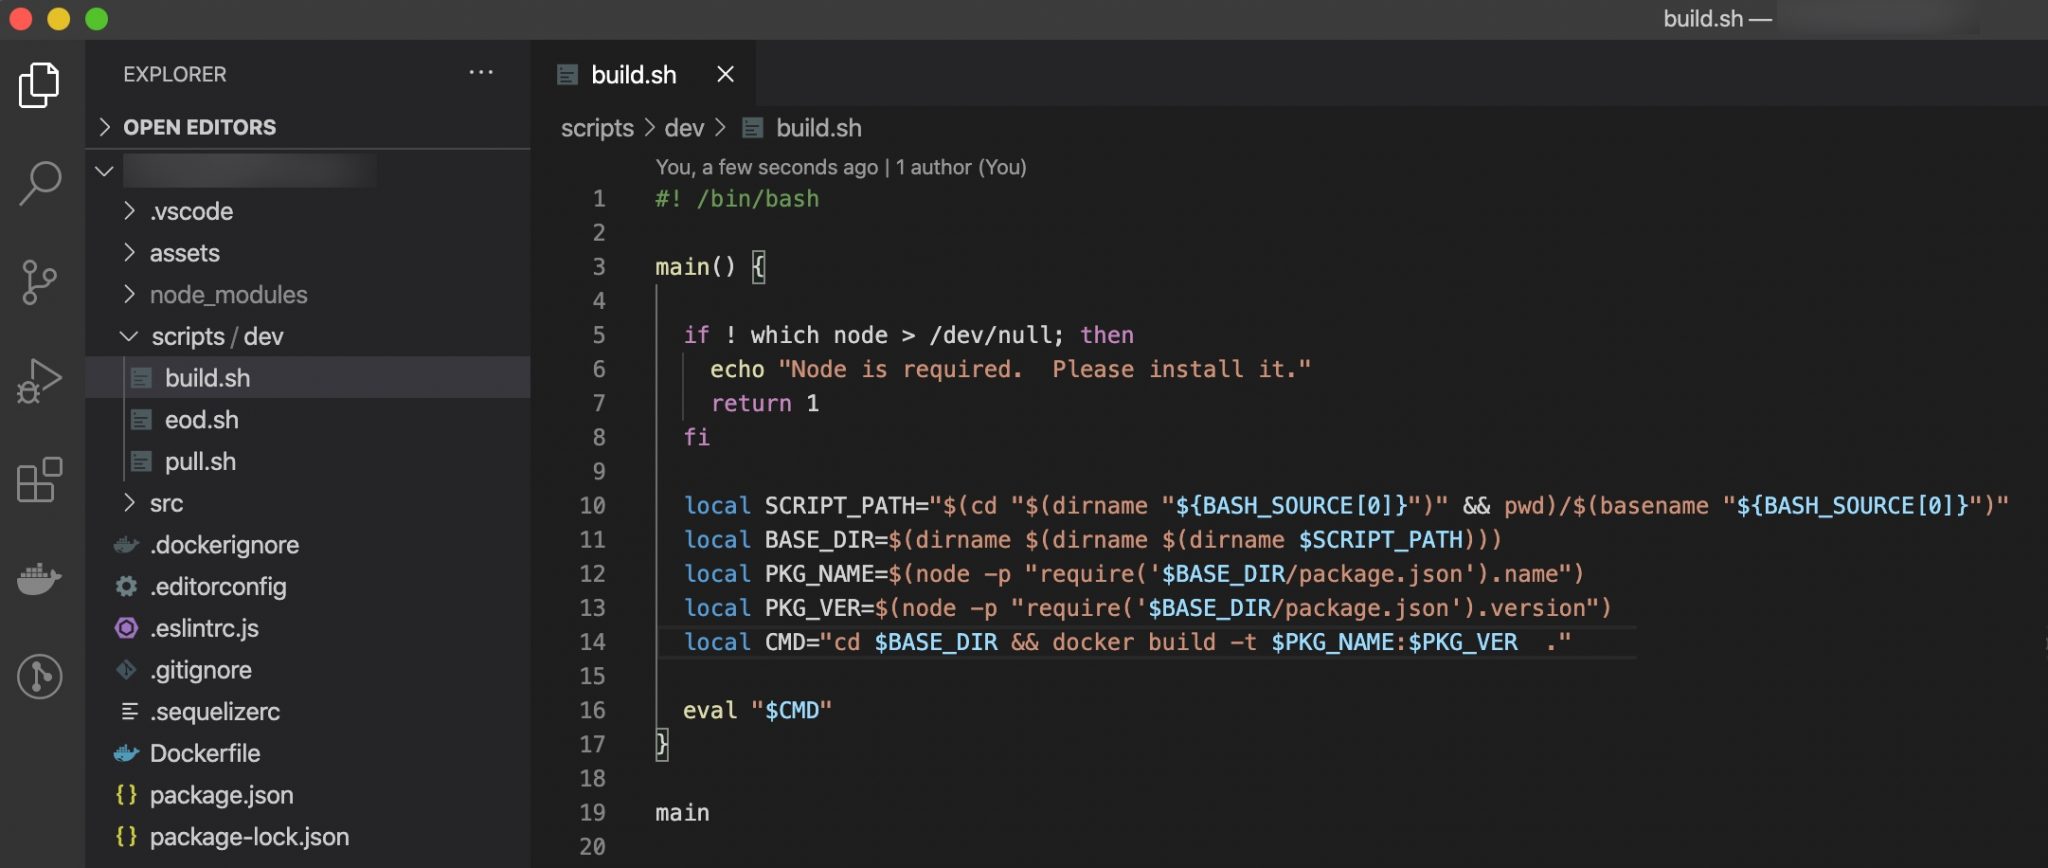Open the Extensions view icon
This screenshot has width=2048, height=868.
(39, 480)
